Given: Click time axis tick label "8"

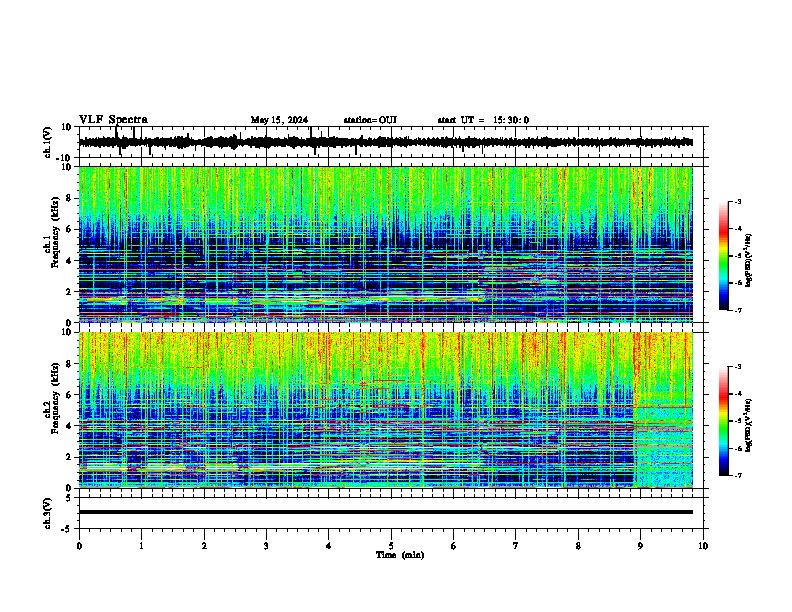Looking at the screenshot, I should click(x=578, y=546).
